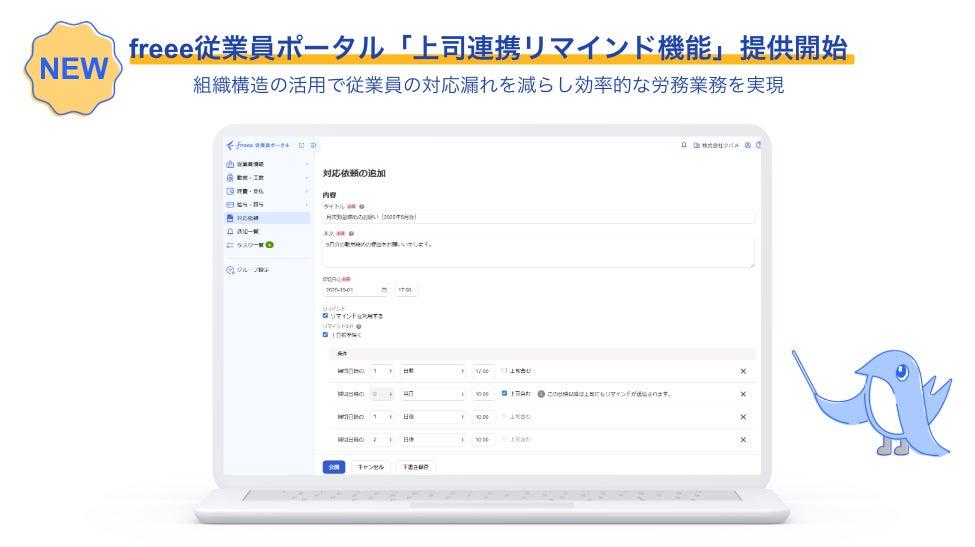Toggle 上司含む on the 2 日後 row
Image resolution: width=975 pixels, height=547 pixels.
click(x=504, y=439)
